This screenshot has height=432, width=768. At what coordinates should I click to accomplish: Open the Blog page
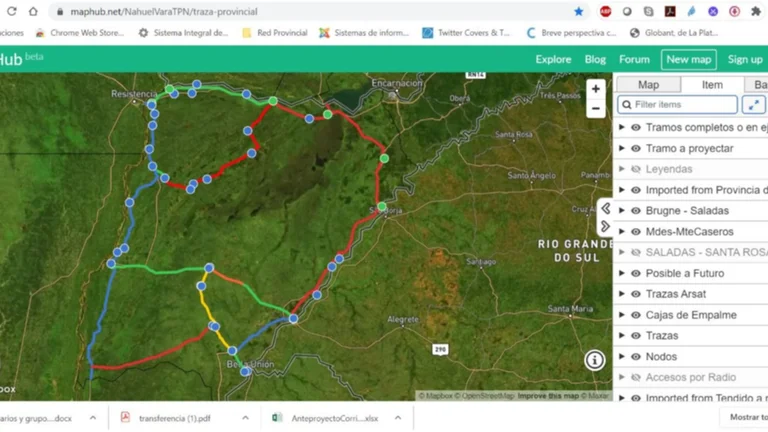point(595,60)
